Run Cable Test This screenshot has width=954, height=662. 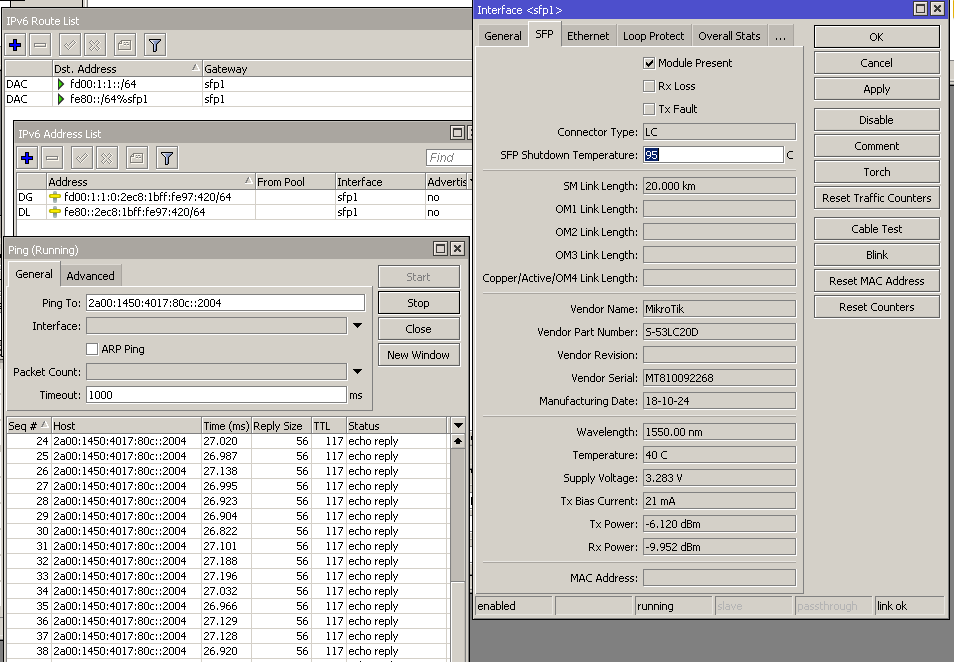click(877, 229)
